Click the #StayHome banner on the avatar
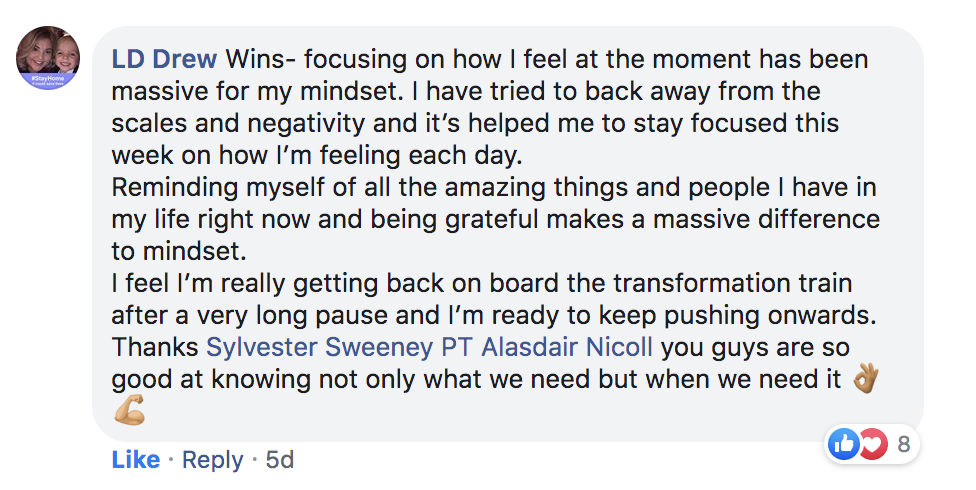 tap(48, 80)
